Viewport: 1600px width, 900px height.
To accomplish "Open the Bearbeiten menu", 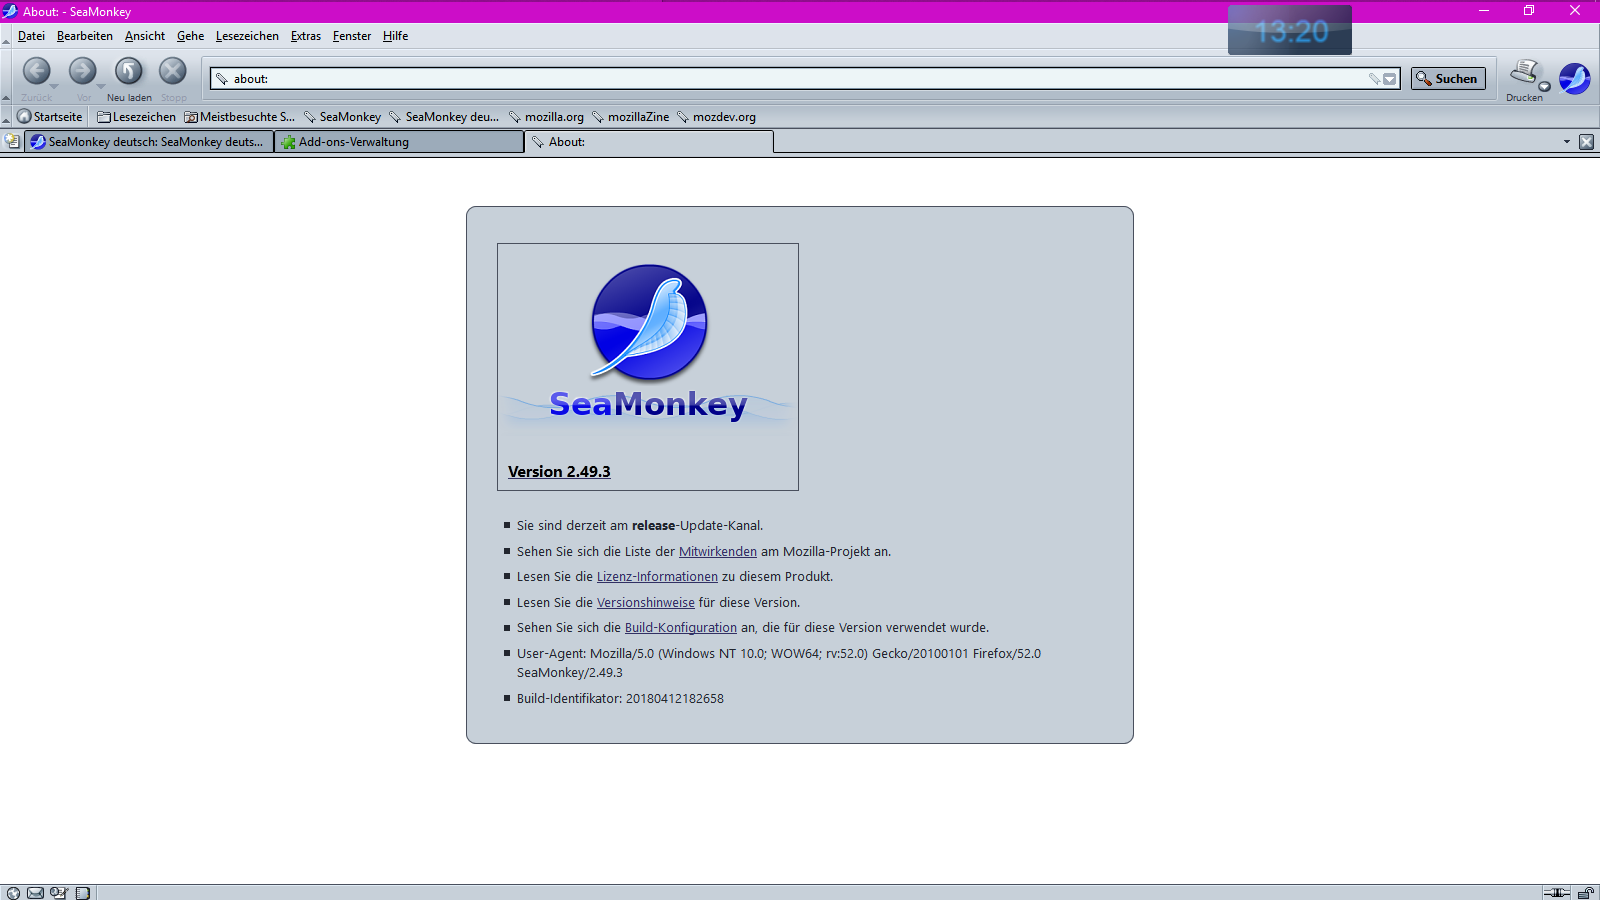I will (85, 36).
